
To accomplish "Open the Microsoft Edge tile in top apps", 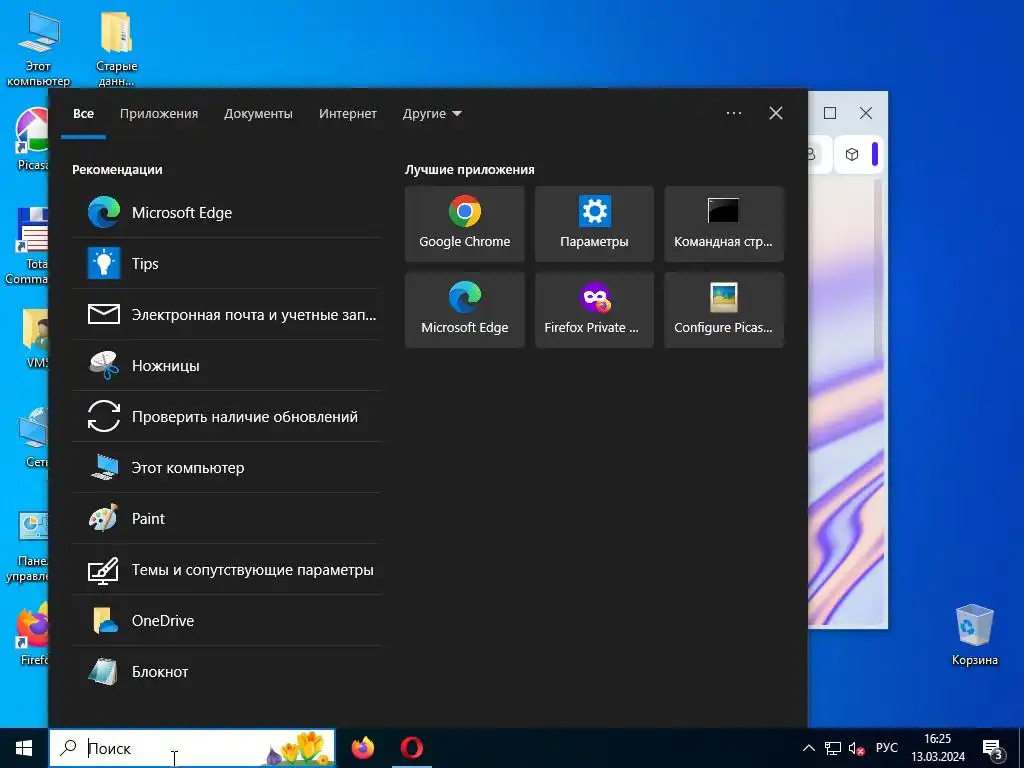I will tap(464, 310).
